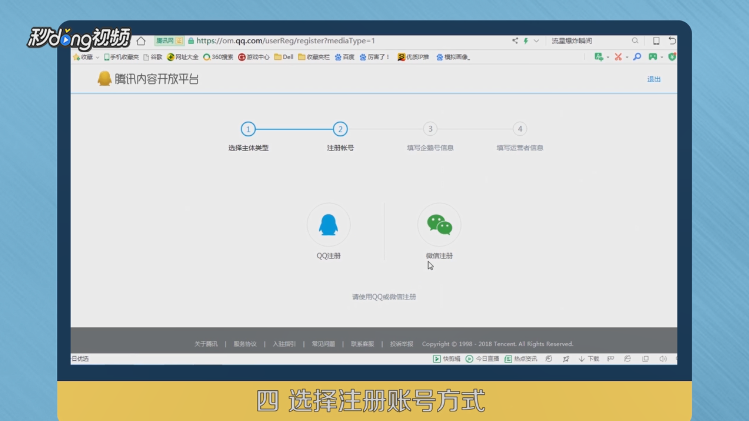This screenshot has height=421, width=749.
Task: Open the 网址大全 bookmark
Action: point(182,57)
